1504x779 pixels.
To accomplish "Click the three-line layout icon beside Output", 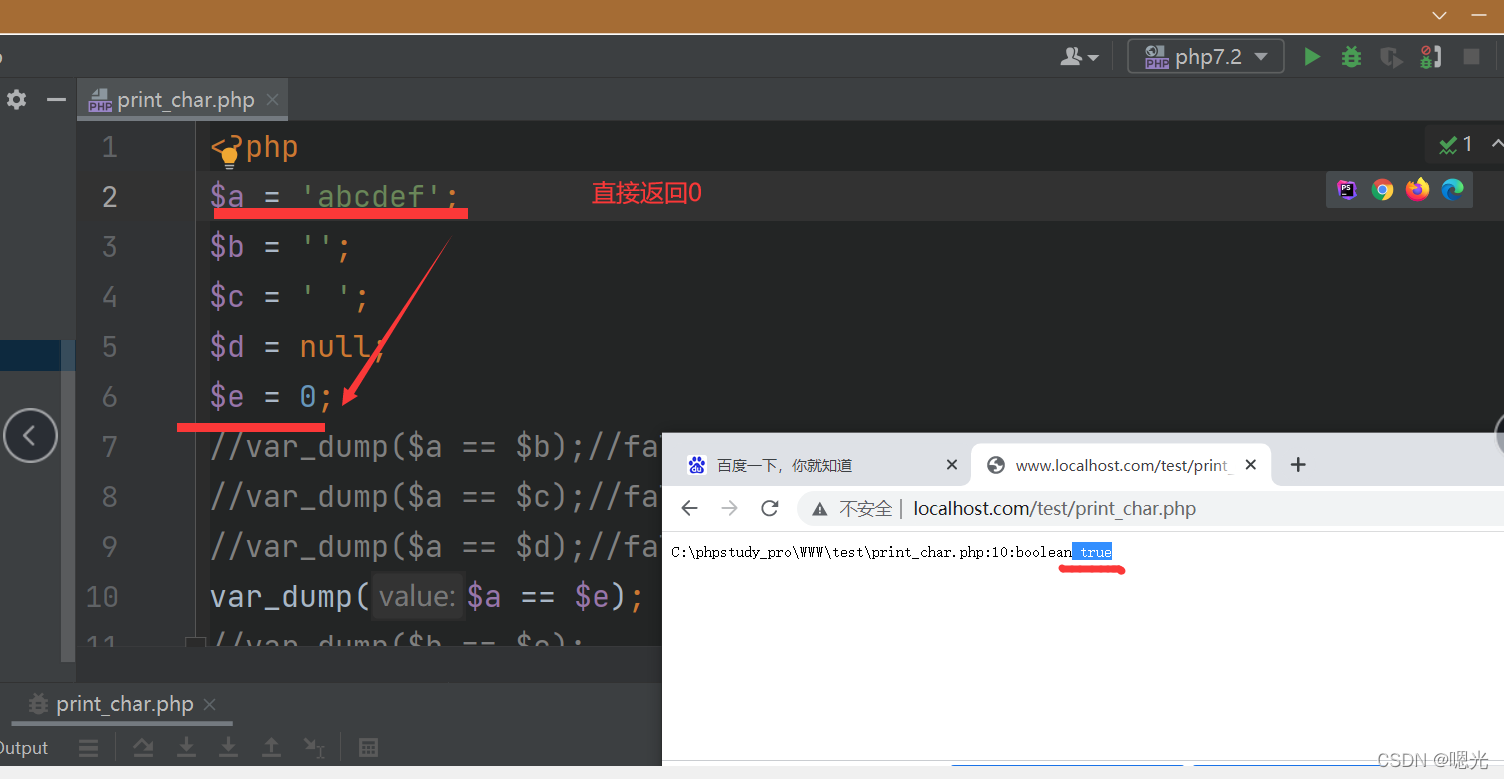I will tap(89, 748).
